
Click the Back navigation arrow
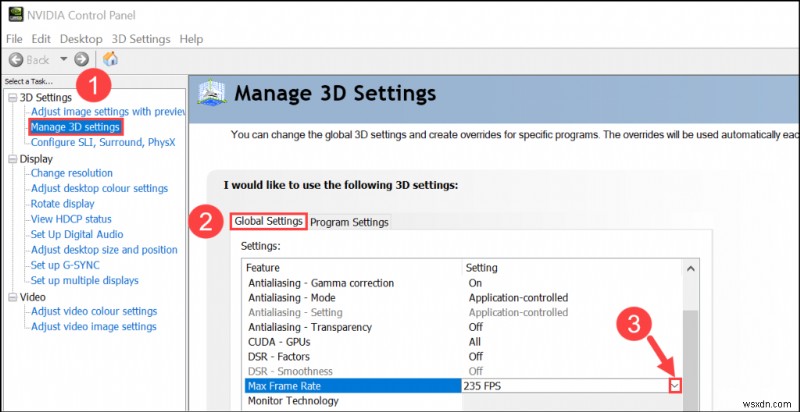16,59
